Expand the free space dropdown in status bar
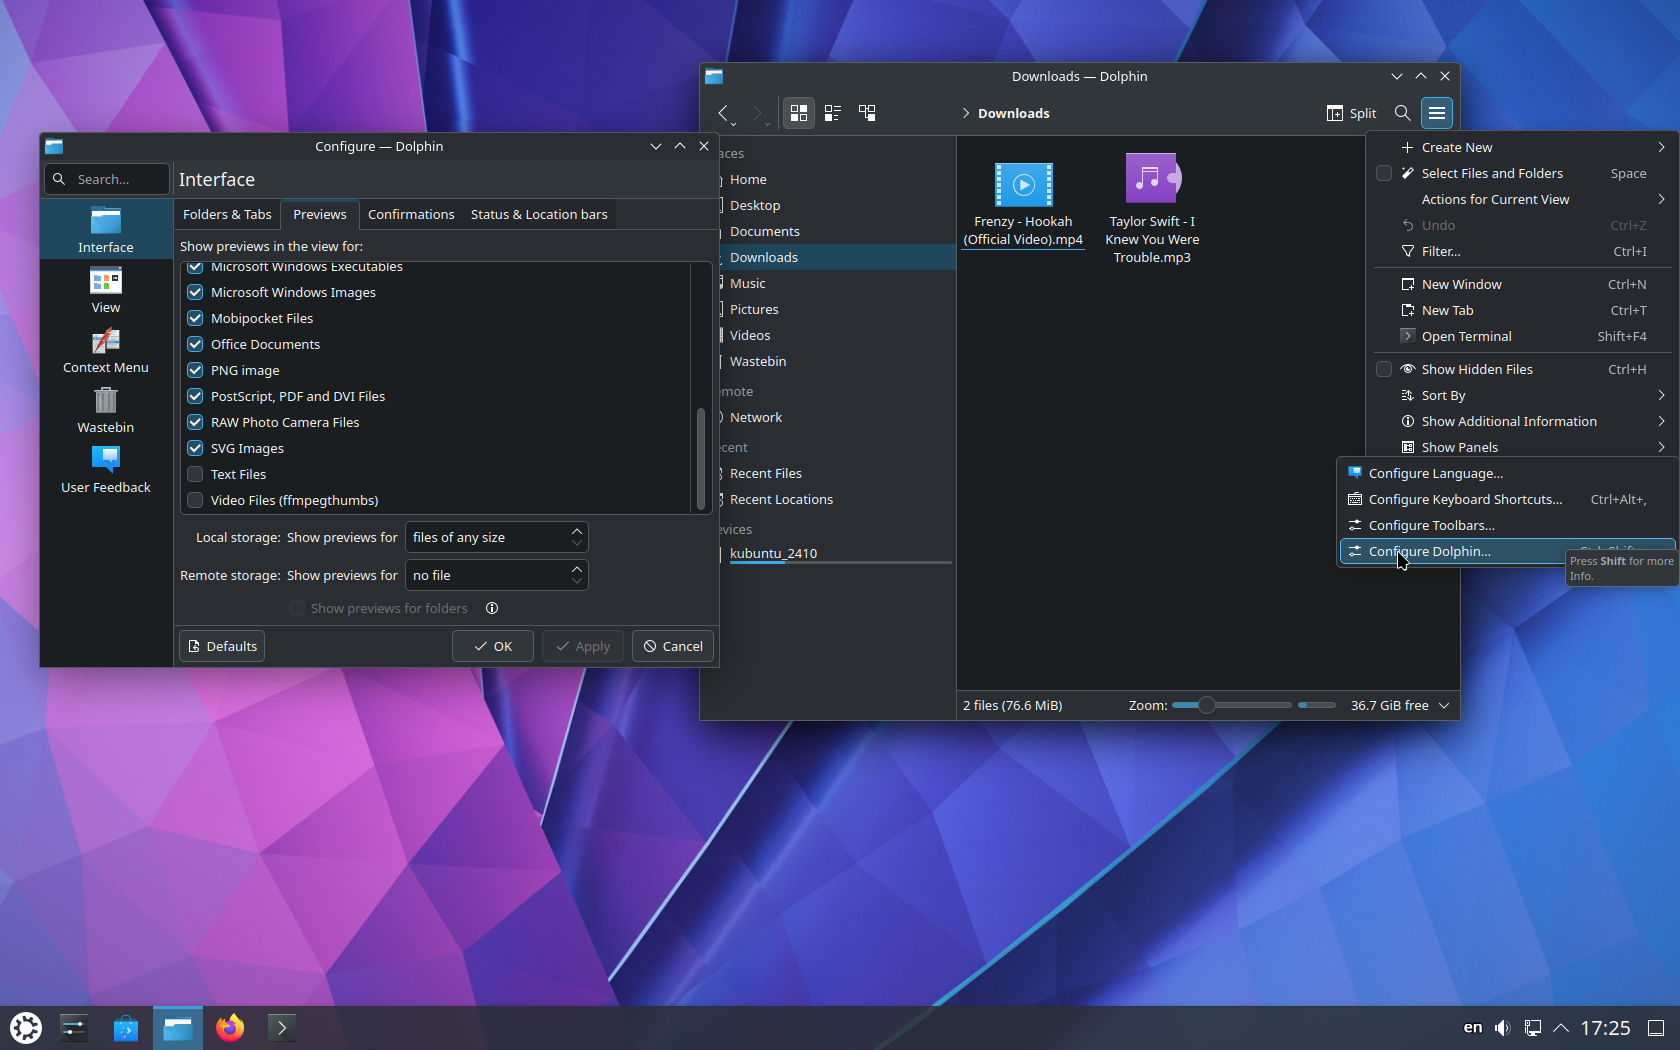1680x1050 pixels. [x=1444, y=705]
